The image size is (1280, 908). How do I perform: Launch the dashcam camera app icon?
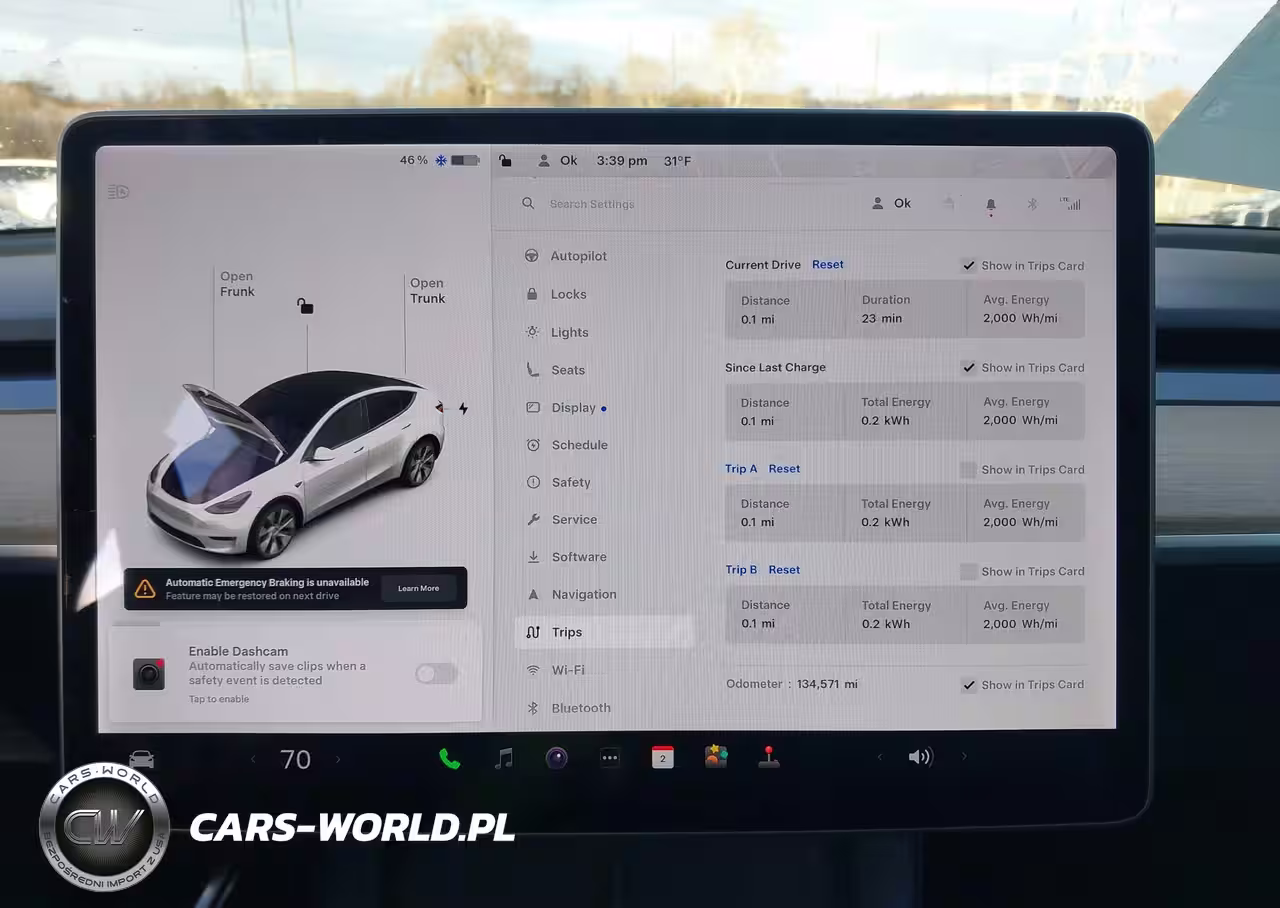click(557, 758)
